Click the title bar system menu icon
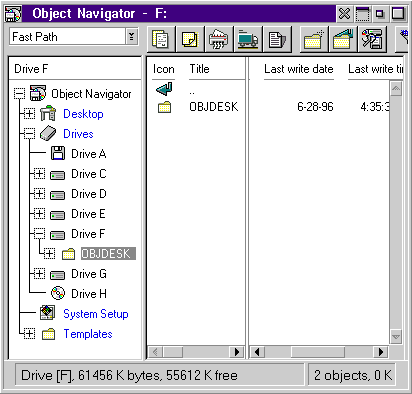Image resolution: width=412 pixels, height=394 pixels. point(13,14)
